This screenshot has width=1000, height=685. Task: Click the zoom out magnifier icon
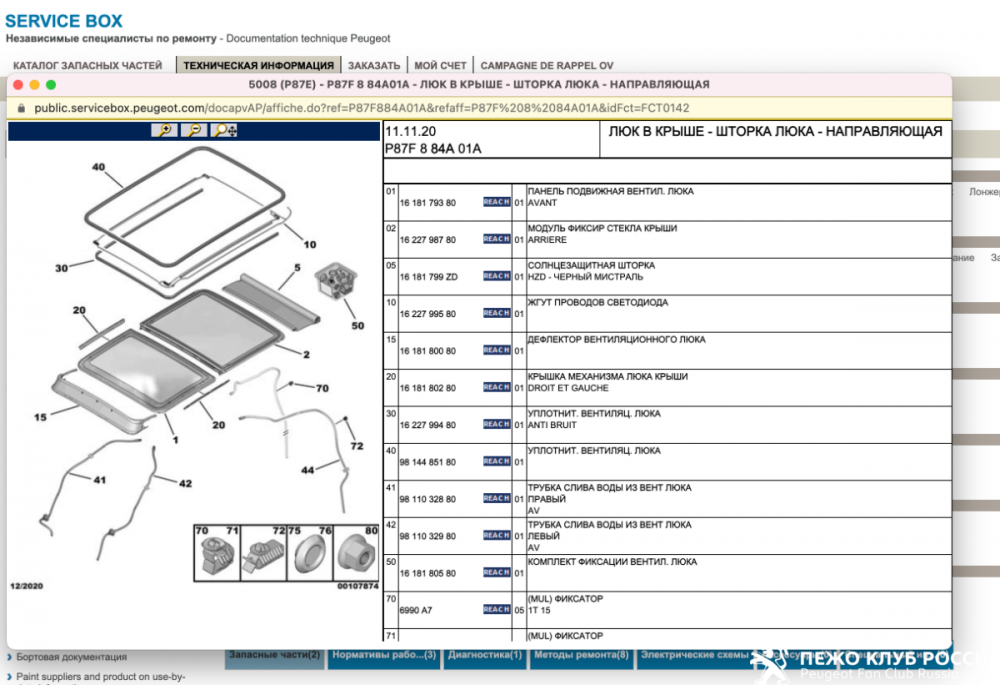[x=194, y=130]
